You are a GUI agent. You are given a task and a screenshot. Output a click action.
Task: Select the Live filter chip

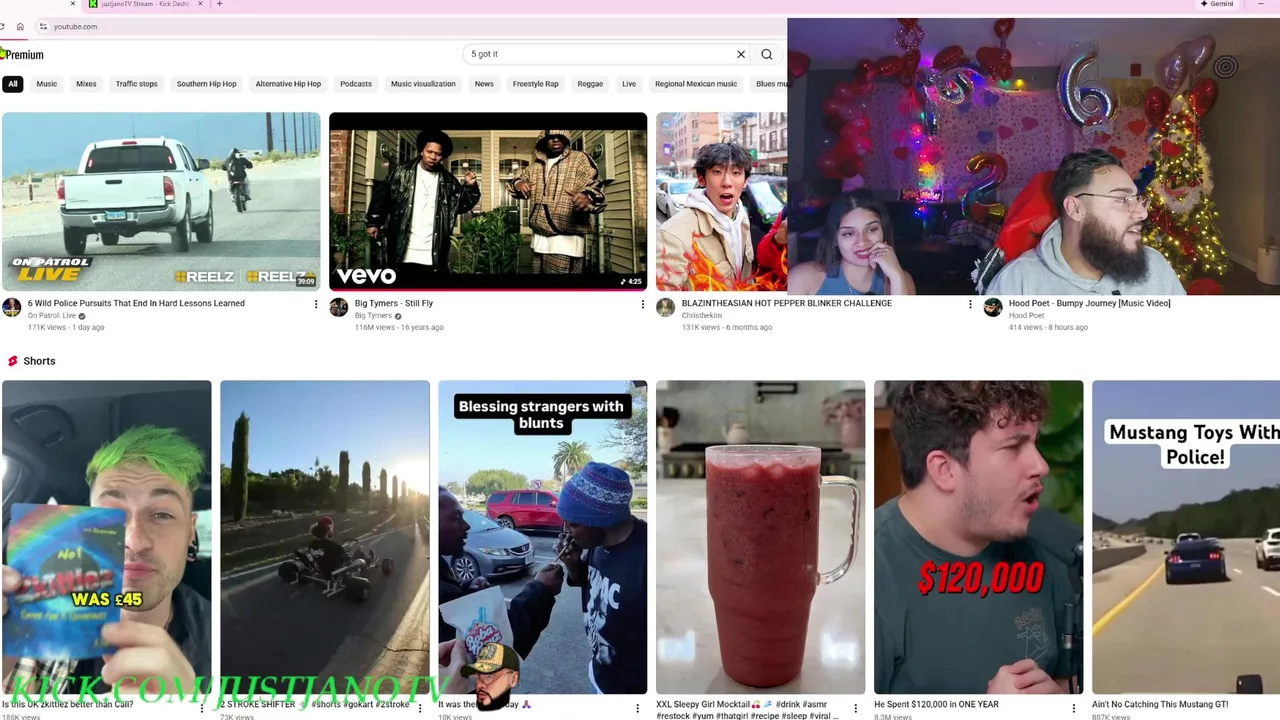(x=629, y=84)
